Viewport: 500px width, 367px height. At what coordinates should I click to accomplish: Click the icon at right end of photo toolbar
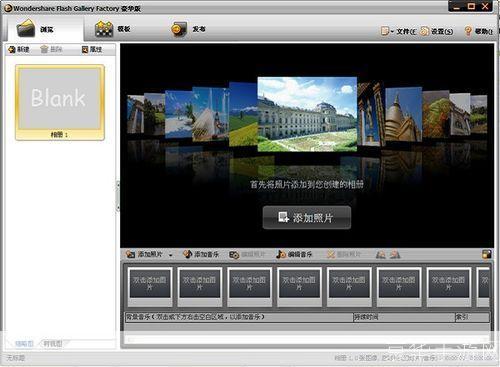pos(487,254)
